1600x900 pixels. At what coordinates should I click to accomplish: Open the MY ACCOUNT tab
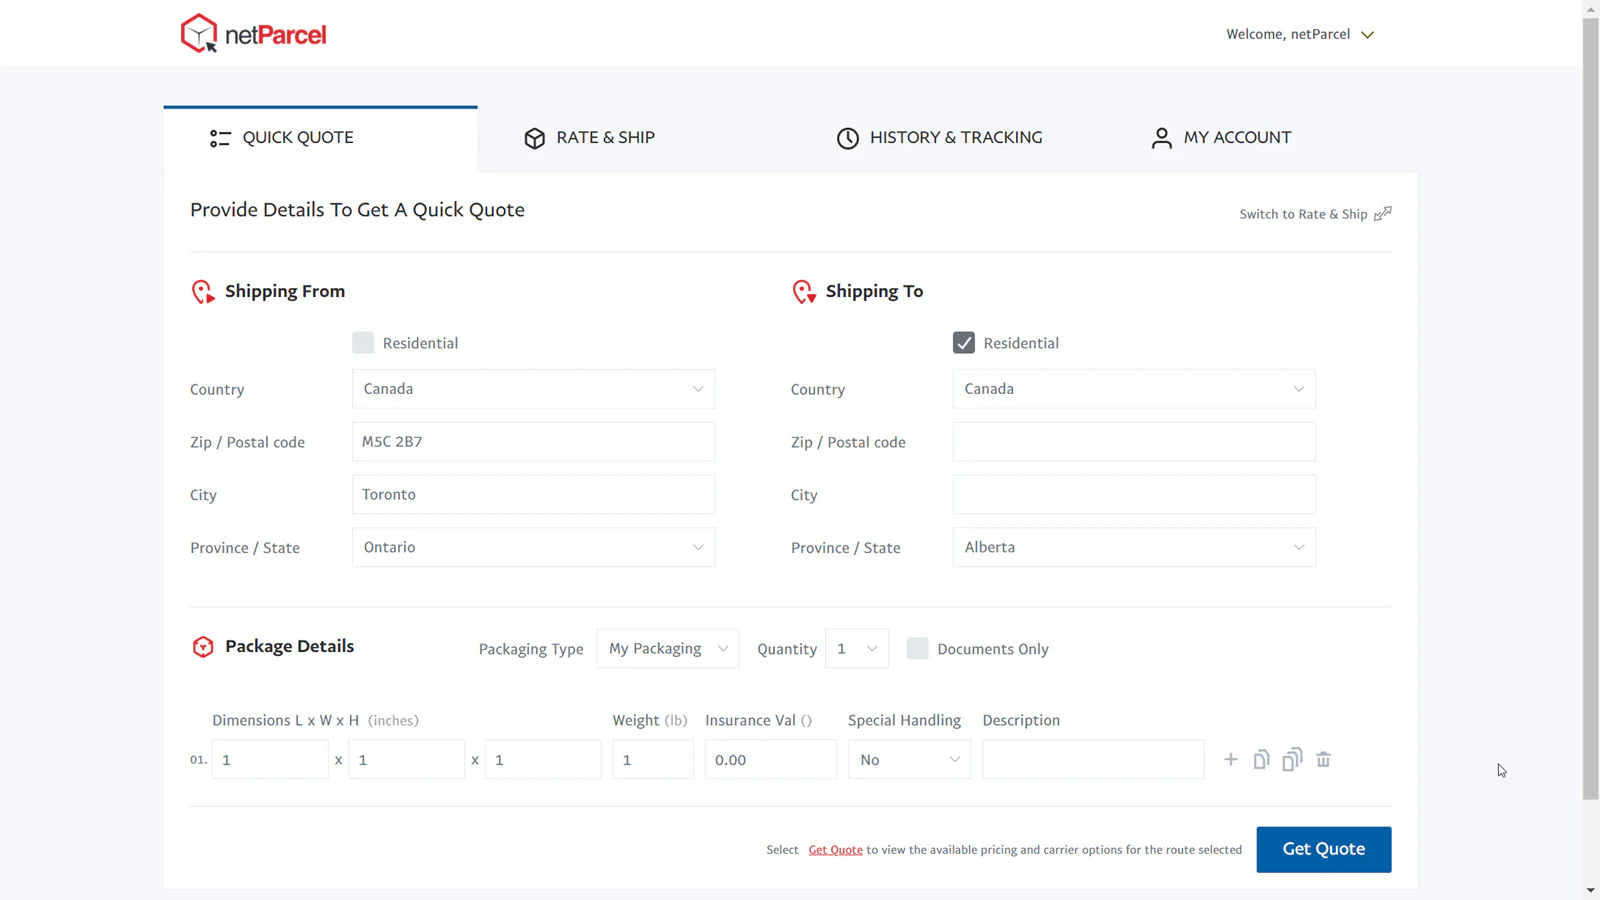(x=1221, y=137)
